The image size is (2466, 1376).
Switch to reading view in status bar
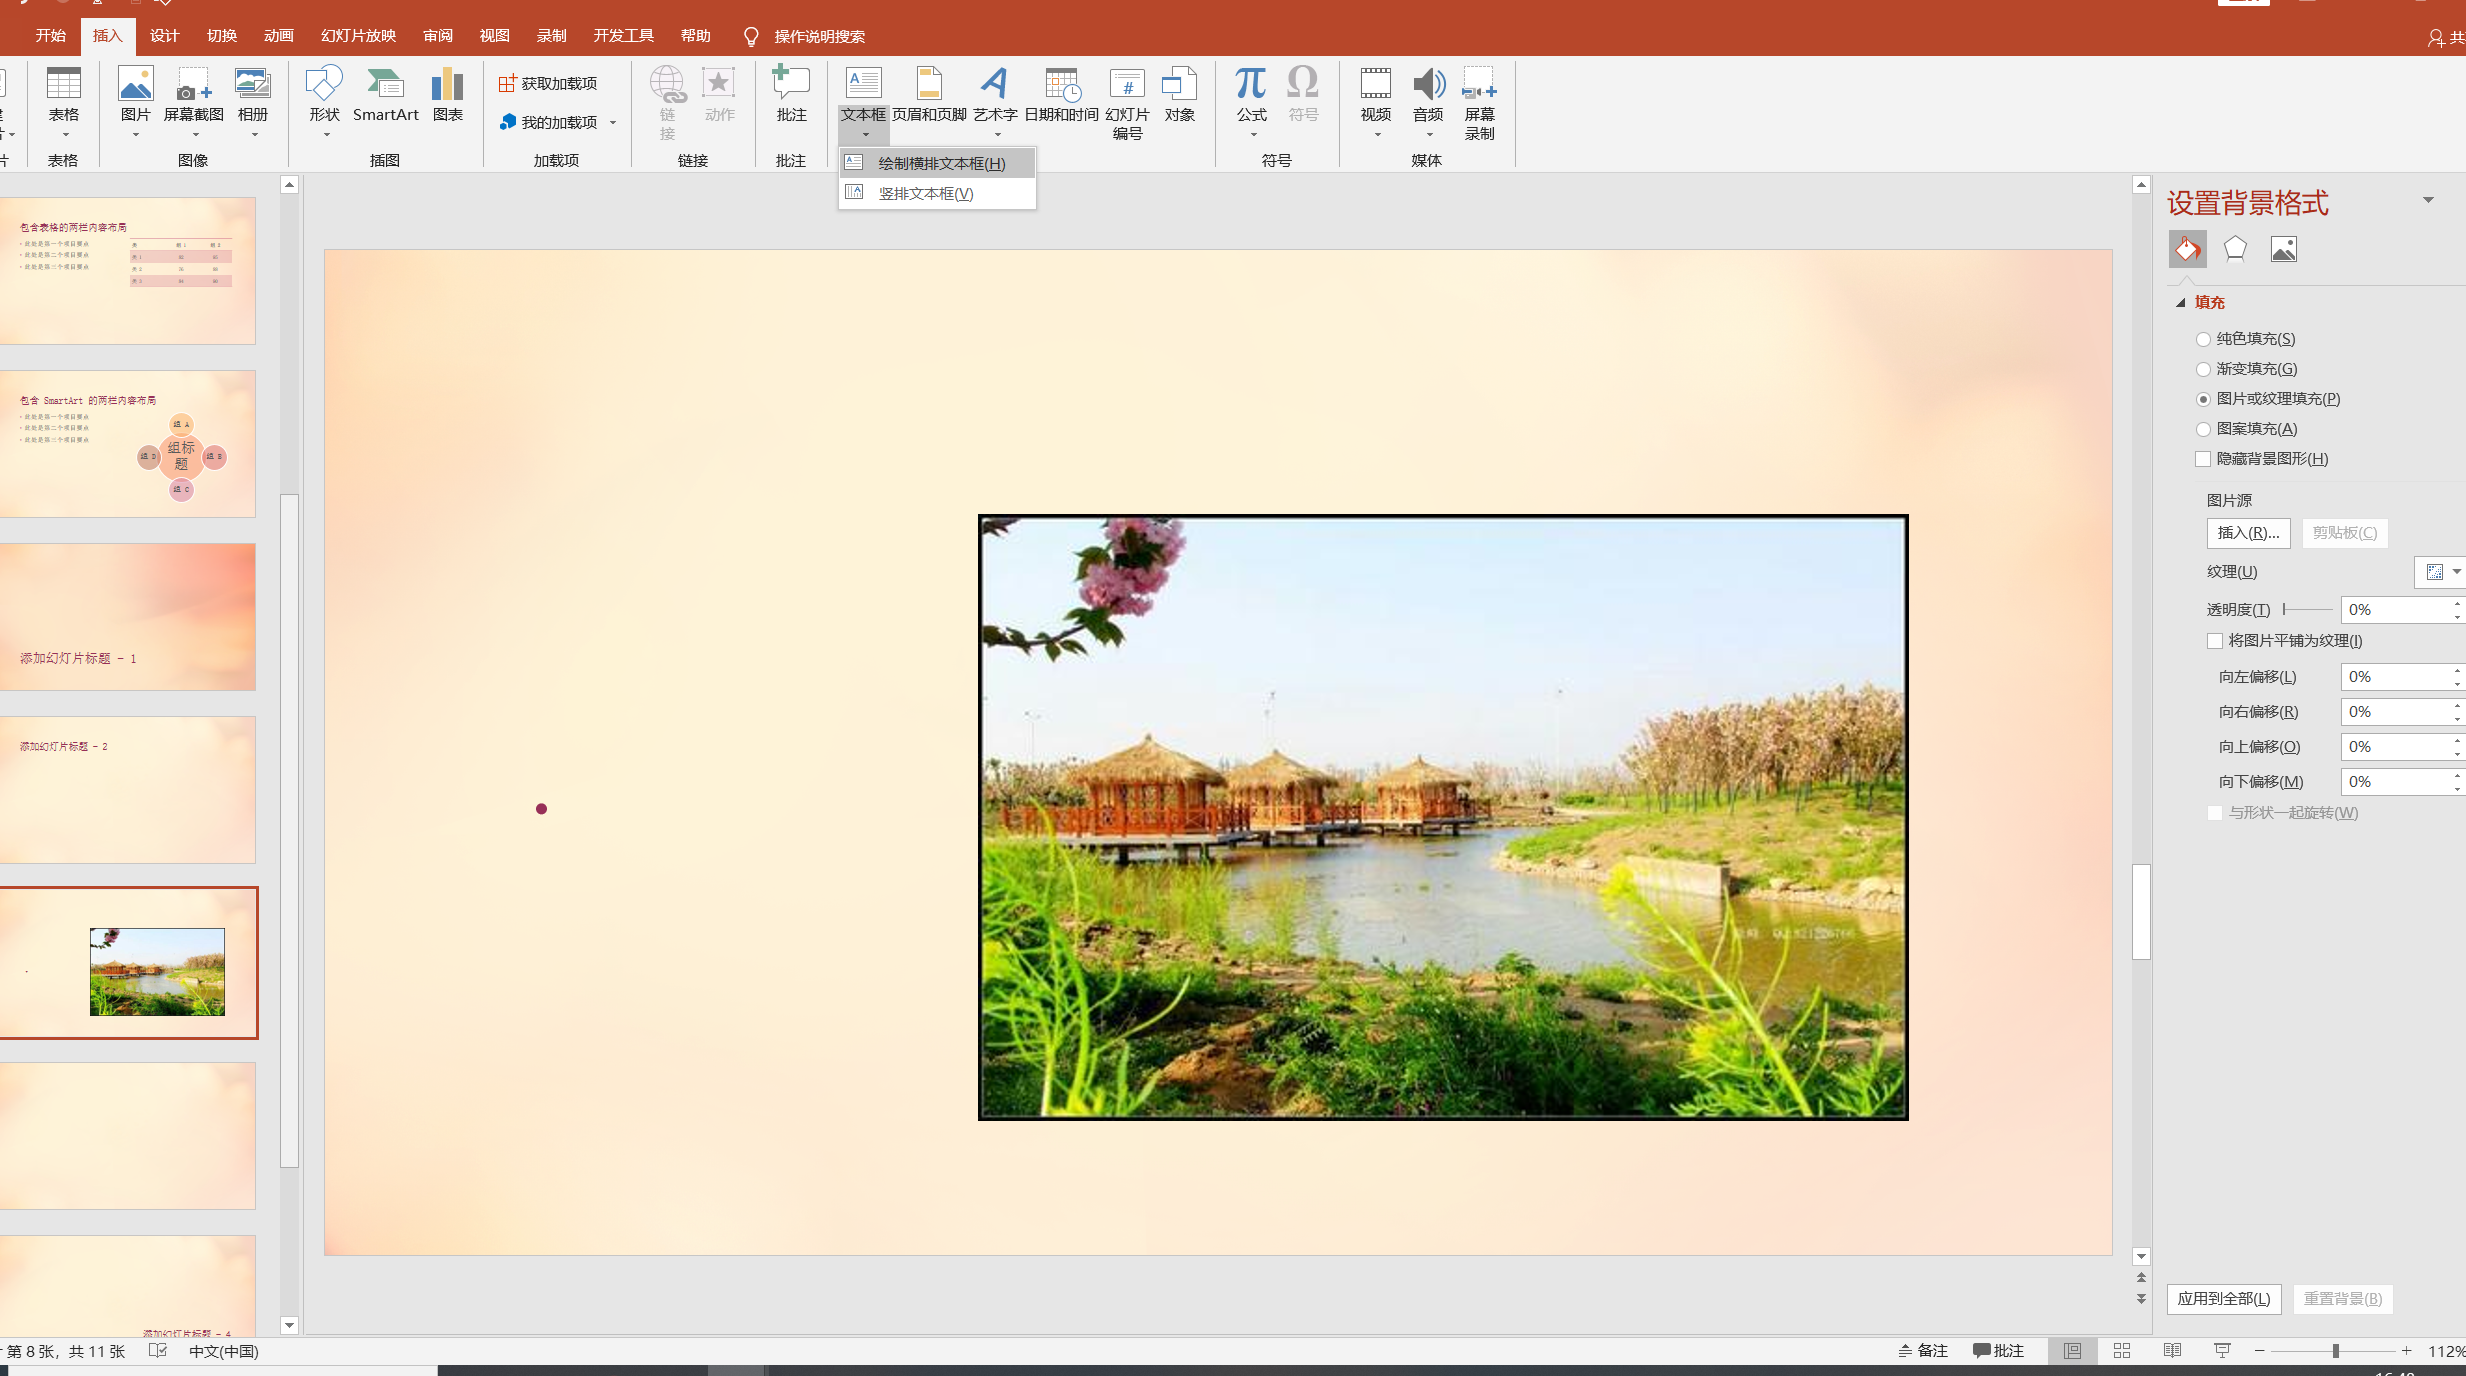click(x=2172, y=1351)
